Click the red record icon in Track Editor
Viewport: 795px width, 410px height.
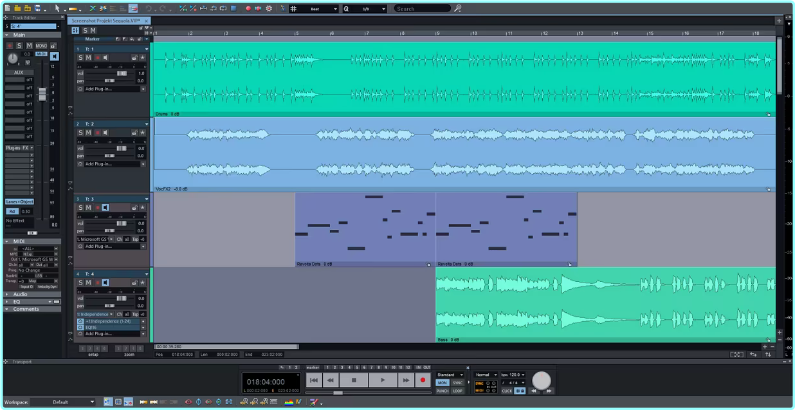(x=10, y=46)
